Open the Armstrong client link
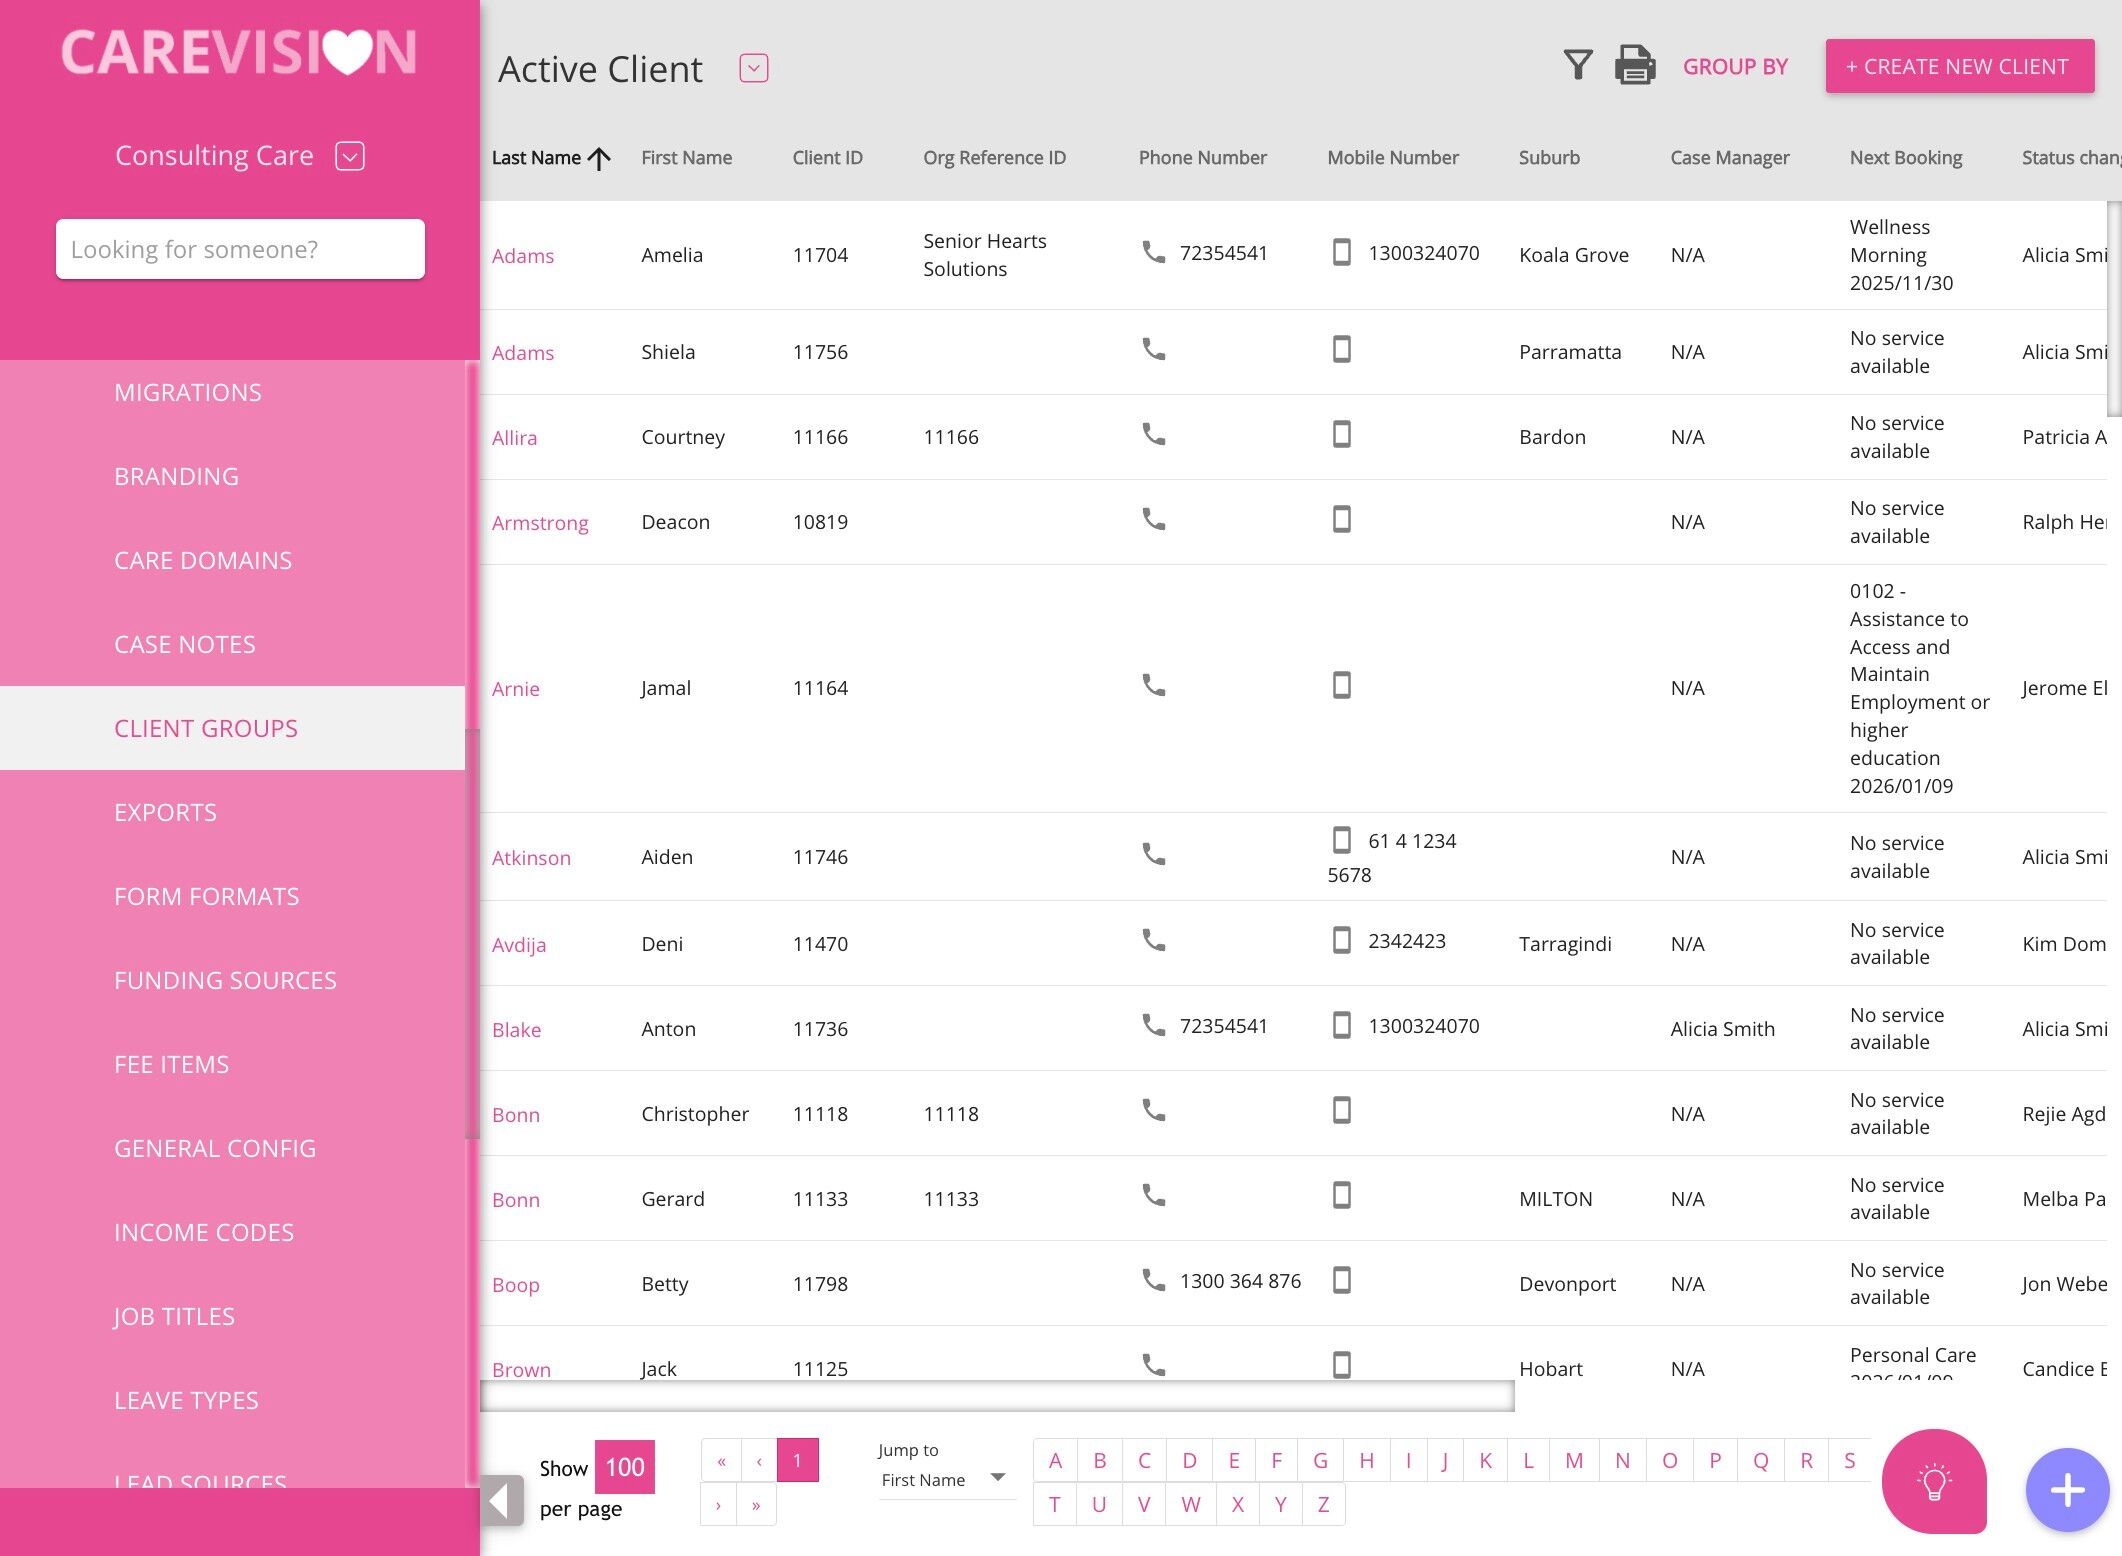Screen dimensions: 2122x1556 point(539,523)
